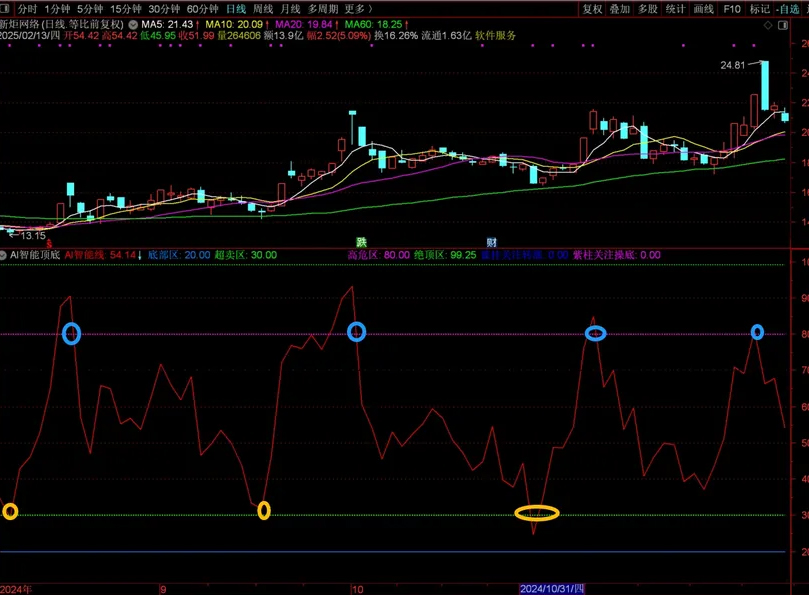
Task: Open the 多周期 multi-period view
Action: (x=318, y=8)
